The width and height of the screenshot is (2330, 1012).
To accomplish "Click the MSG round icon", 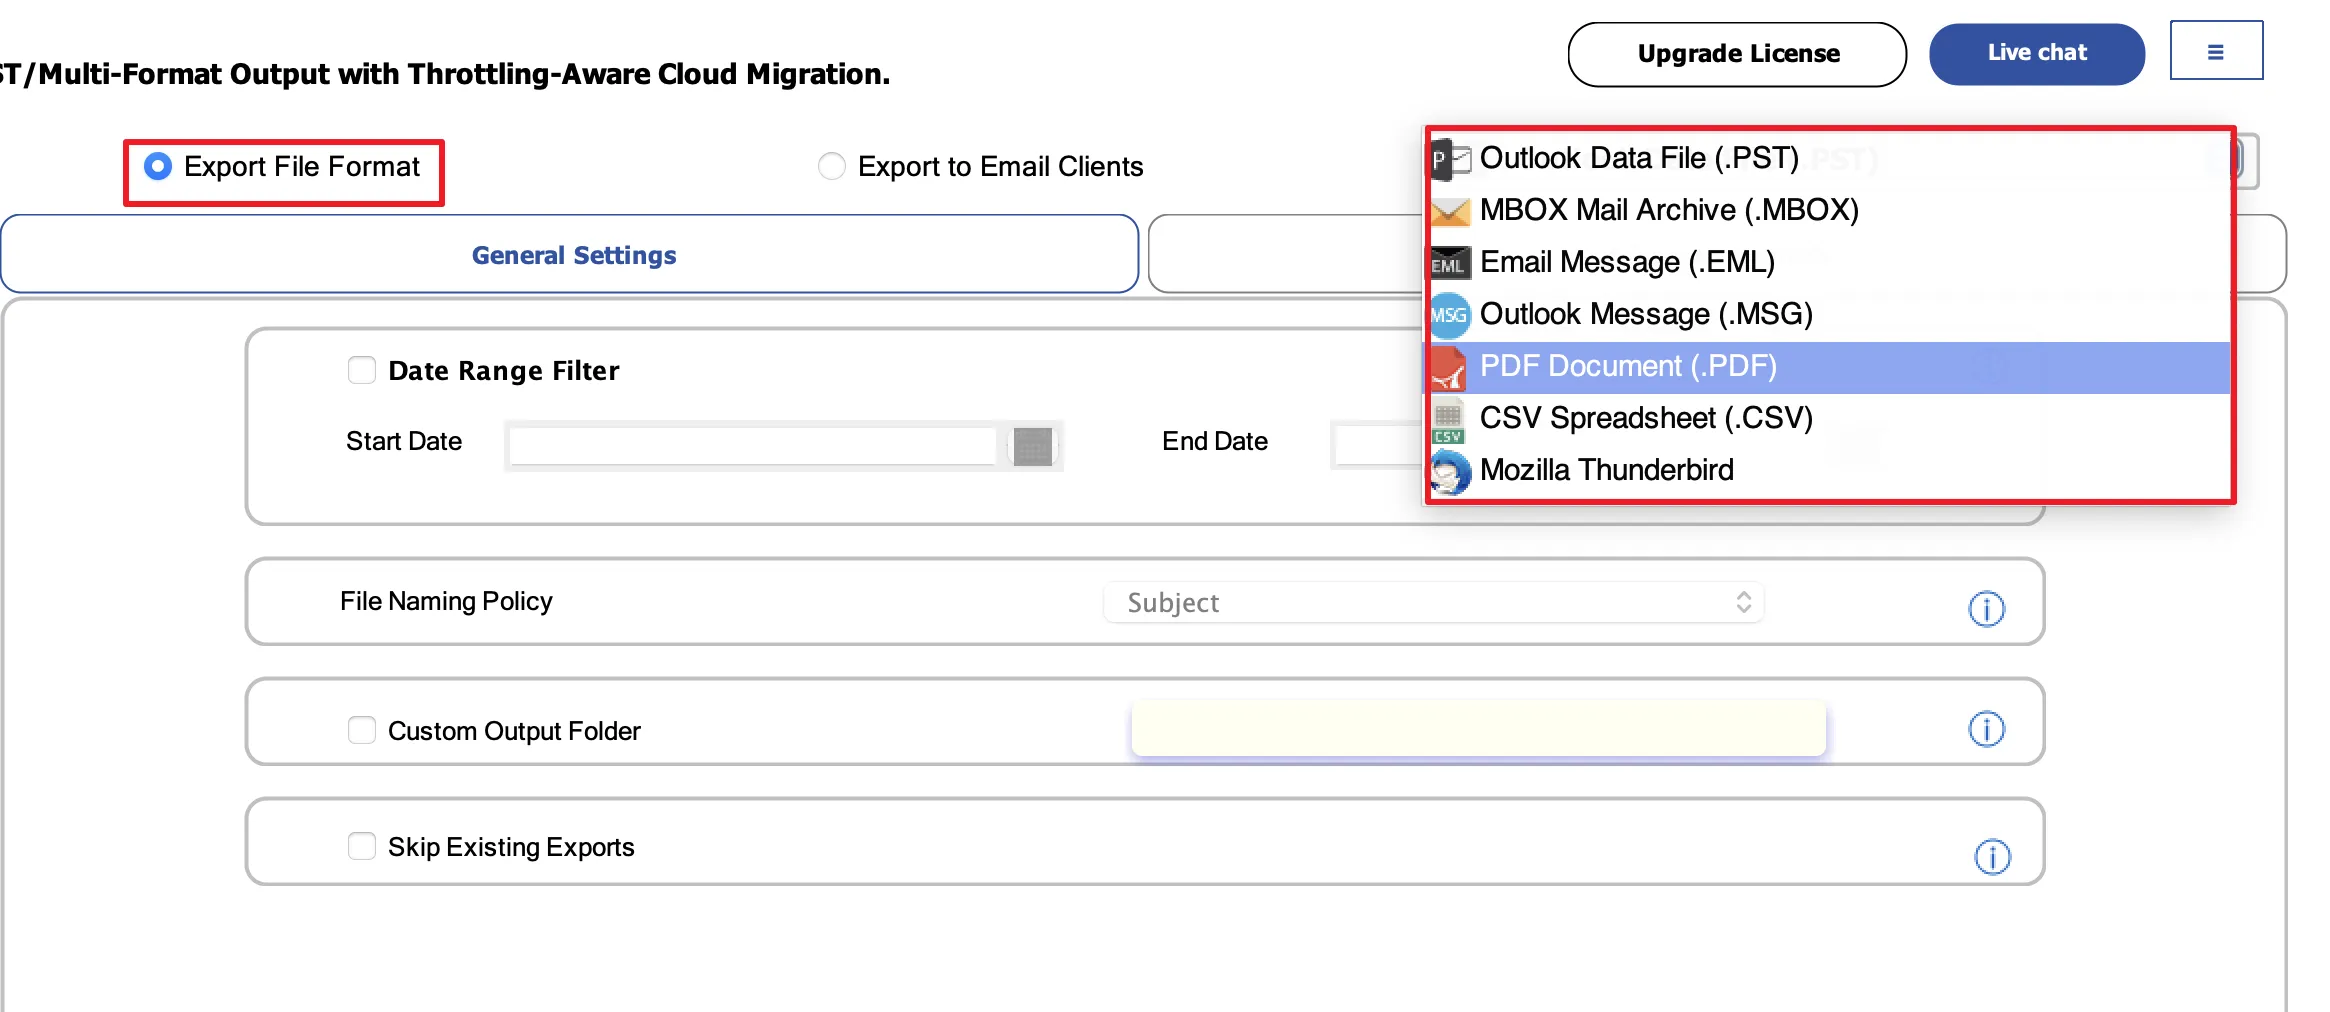I will tap(1450, 315).
